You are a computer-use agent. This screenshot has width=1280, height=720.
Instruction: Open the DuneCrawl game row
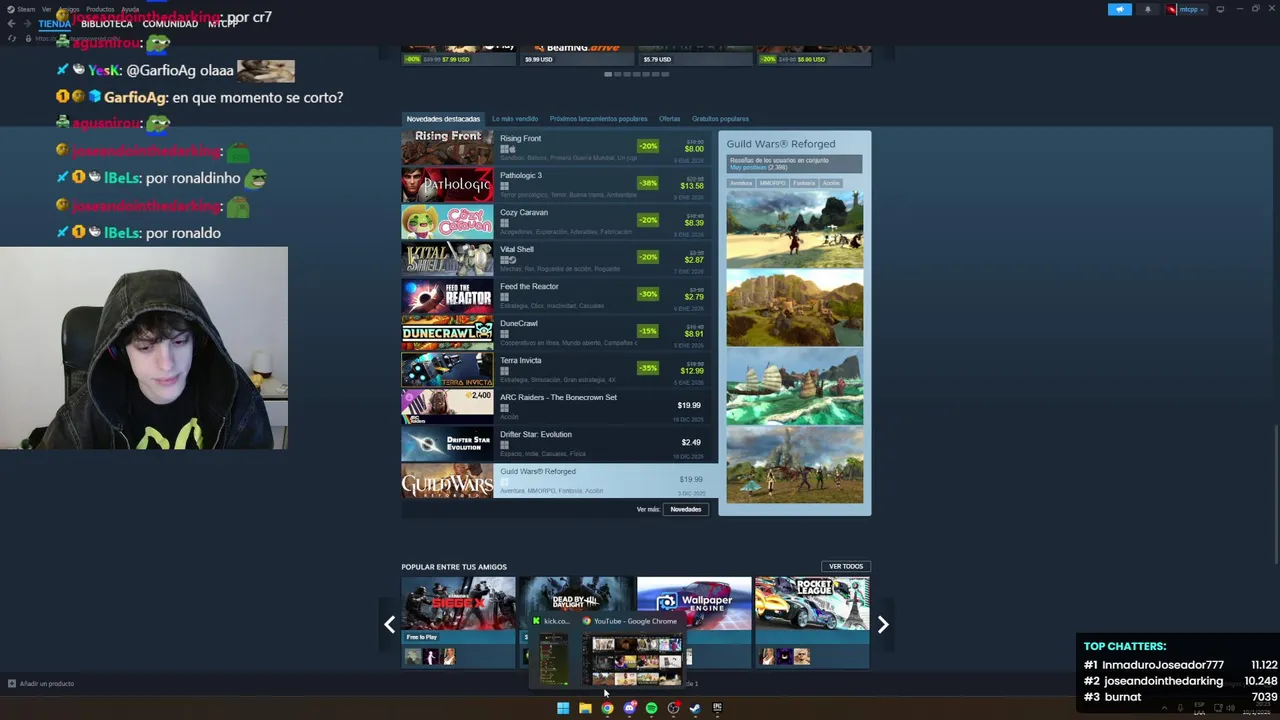tap(559, 333)
